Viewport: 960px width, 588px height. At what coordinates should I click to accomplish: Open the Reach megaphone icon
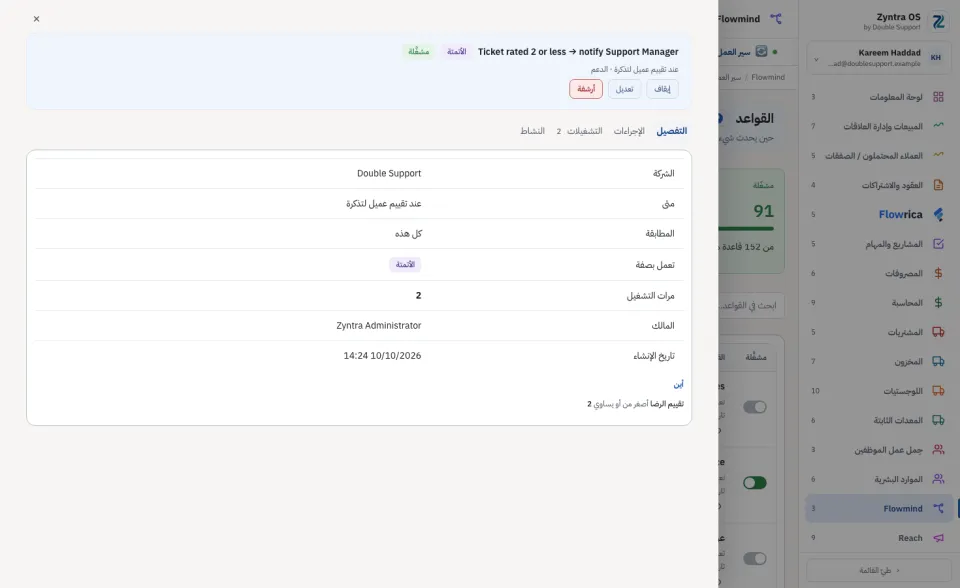[x=938, y=538]
